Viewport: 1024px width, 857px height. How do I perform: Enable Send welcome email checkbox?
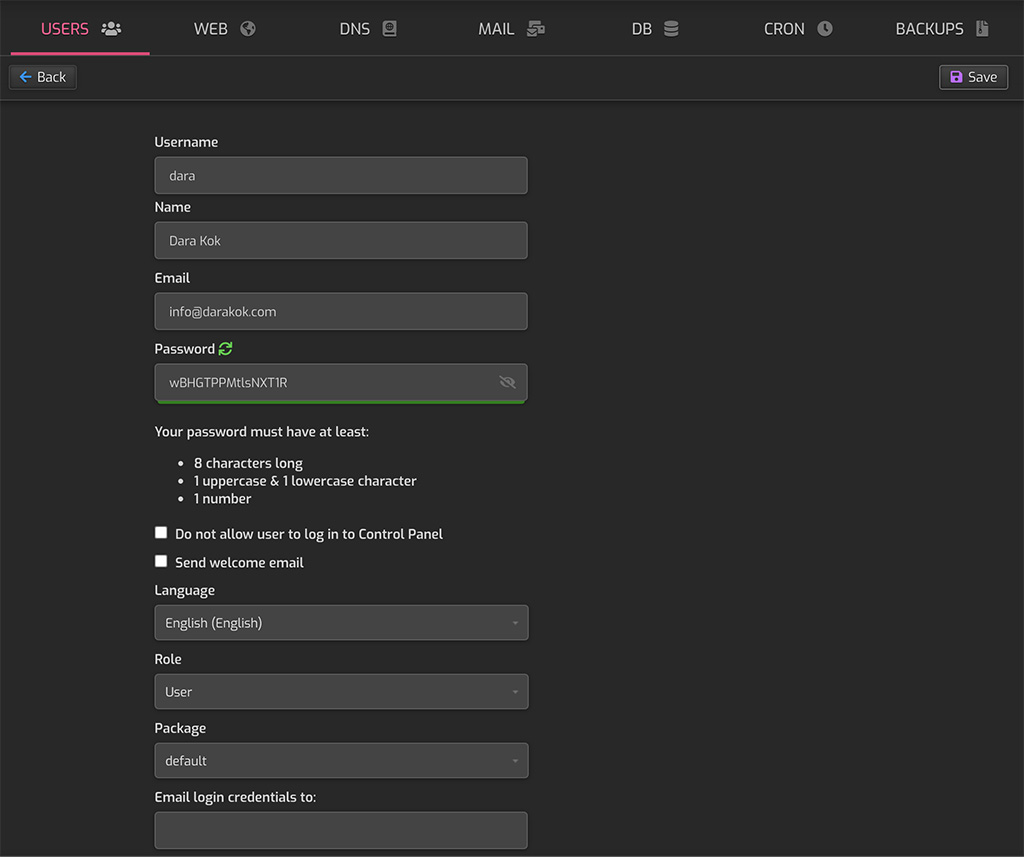(x=161, y=562)
